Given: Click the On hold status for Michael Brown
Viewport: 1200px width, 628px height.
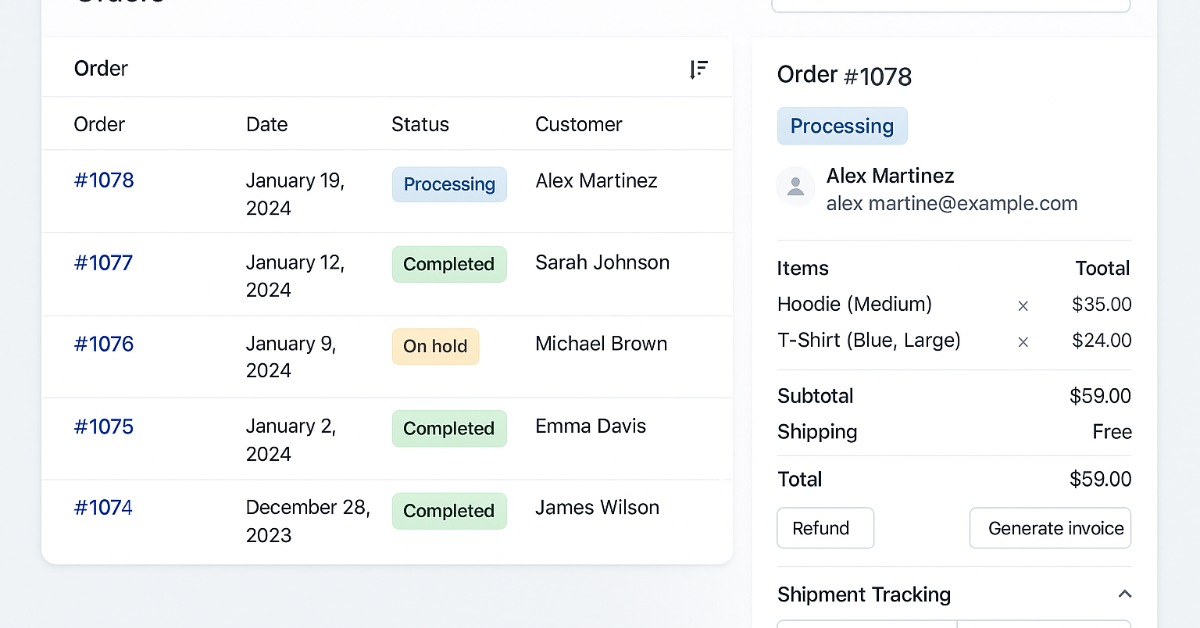Looking at the screenshot, I should coord(435,346).
